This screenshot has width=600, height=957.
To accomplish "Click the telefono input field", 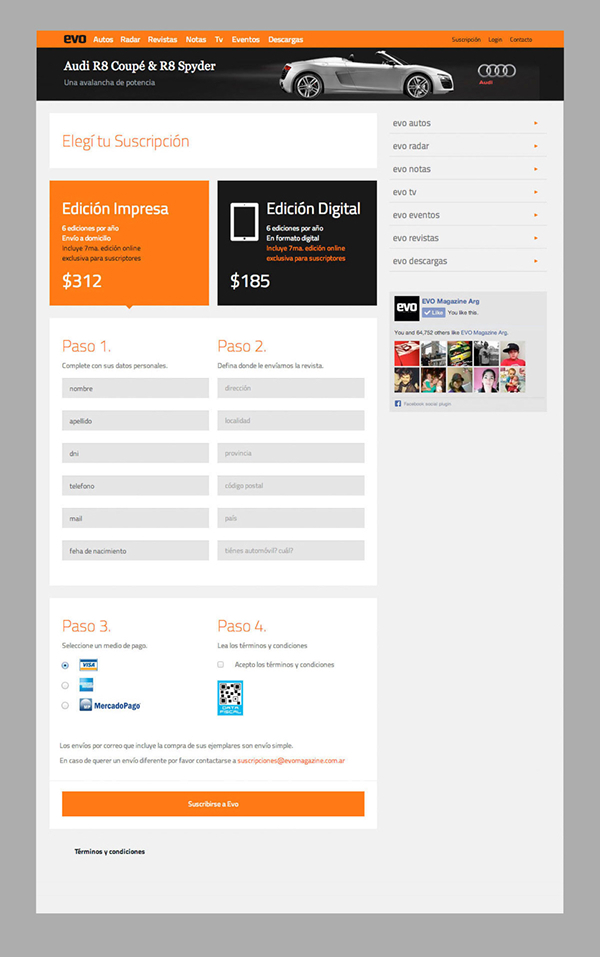I will [136, 486].
